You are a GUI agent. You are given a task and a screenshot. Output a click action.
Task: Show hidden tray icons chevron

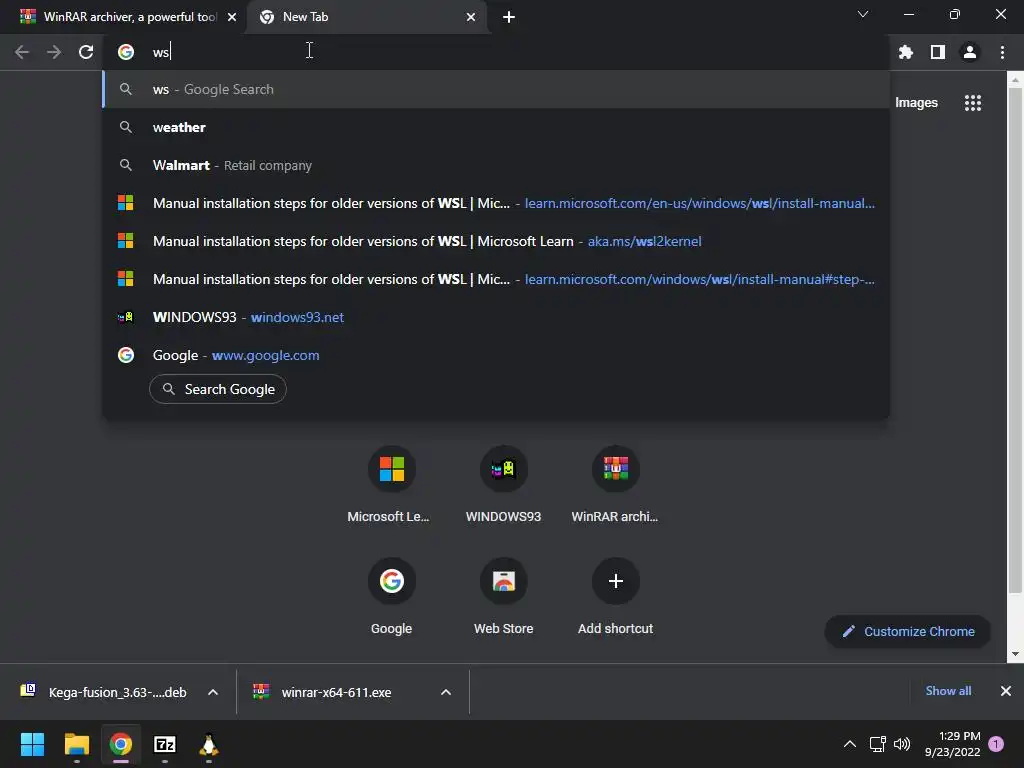click(x=849, y=744)
